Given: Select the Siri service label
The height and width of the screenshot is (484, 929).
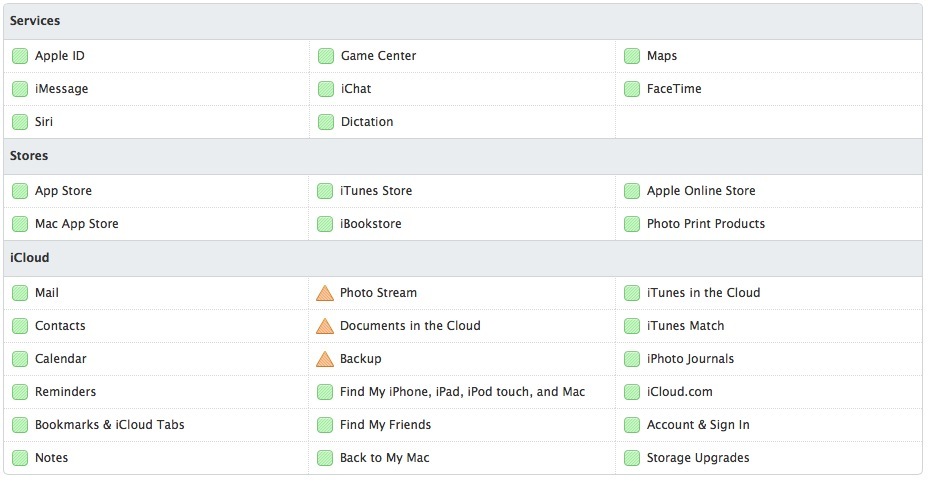Looking at the screenshot, I should 44,121.
